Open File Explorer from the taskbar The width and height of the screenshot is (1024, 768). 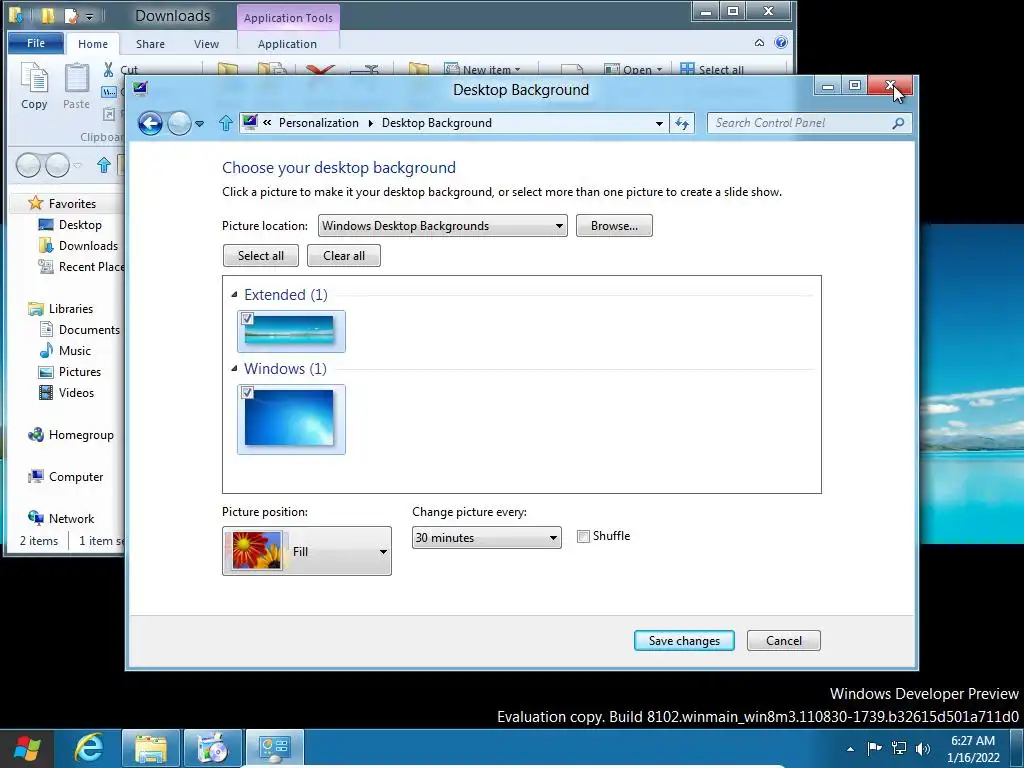(x=151, y=748)
